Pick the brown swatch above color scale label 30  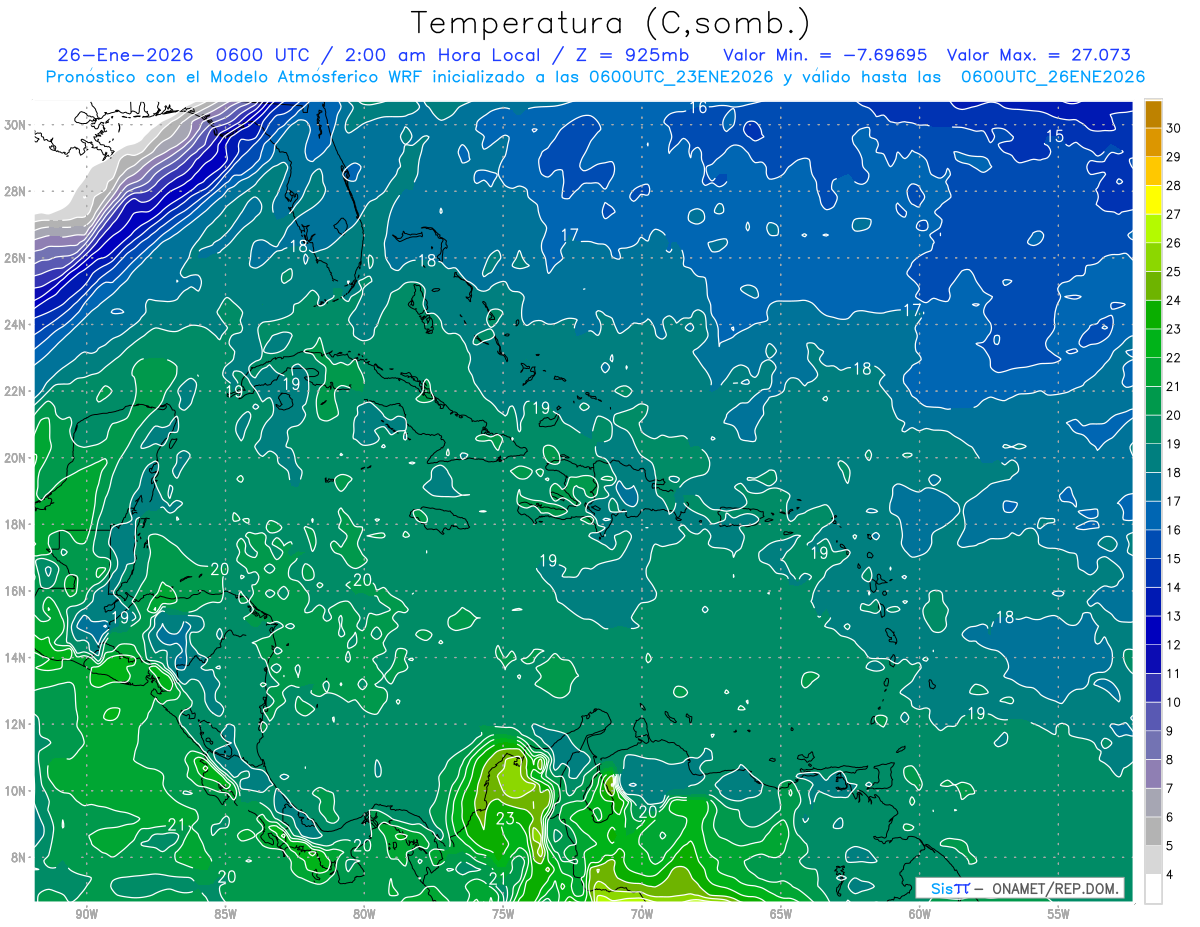(1153, 114)
